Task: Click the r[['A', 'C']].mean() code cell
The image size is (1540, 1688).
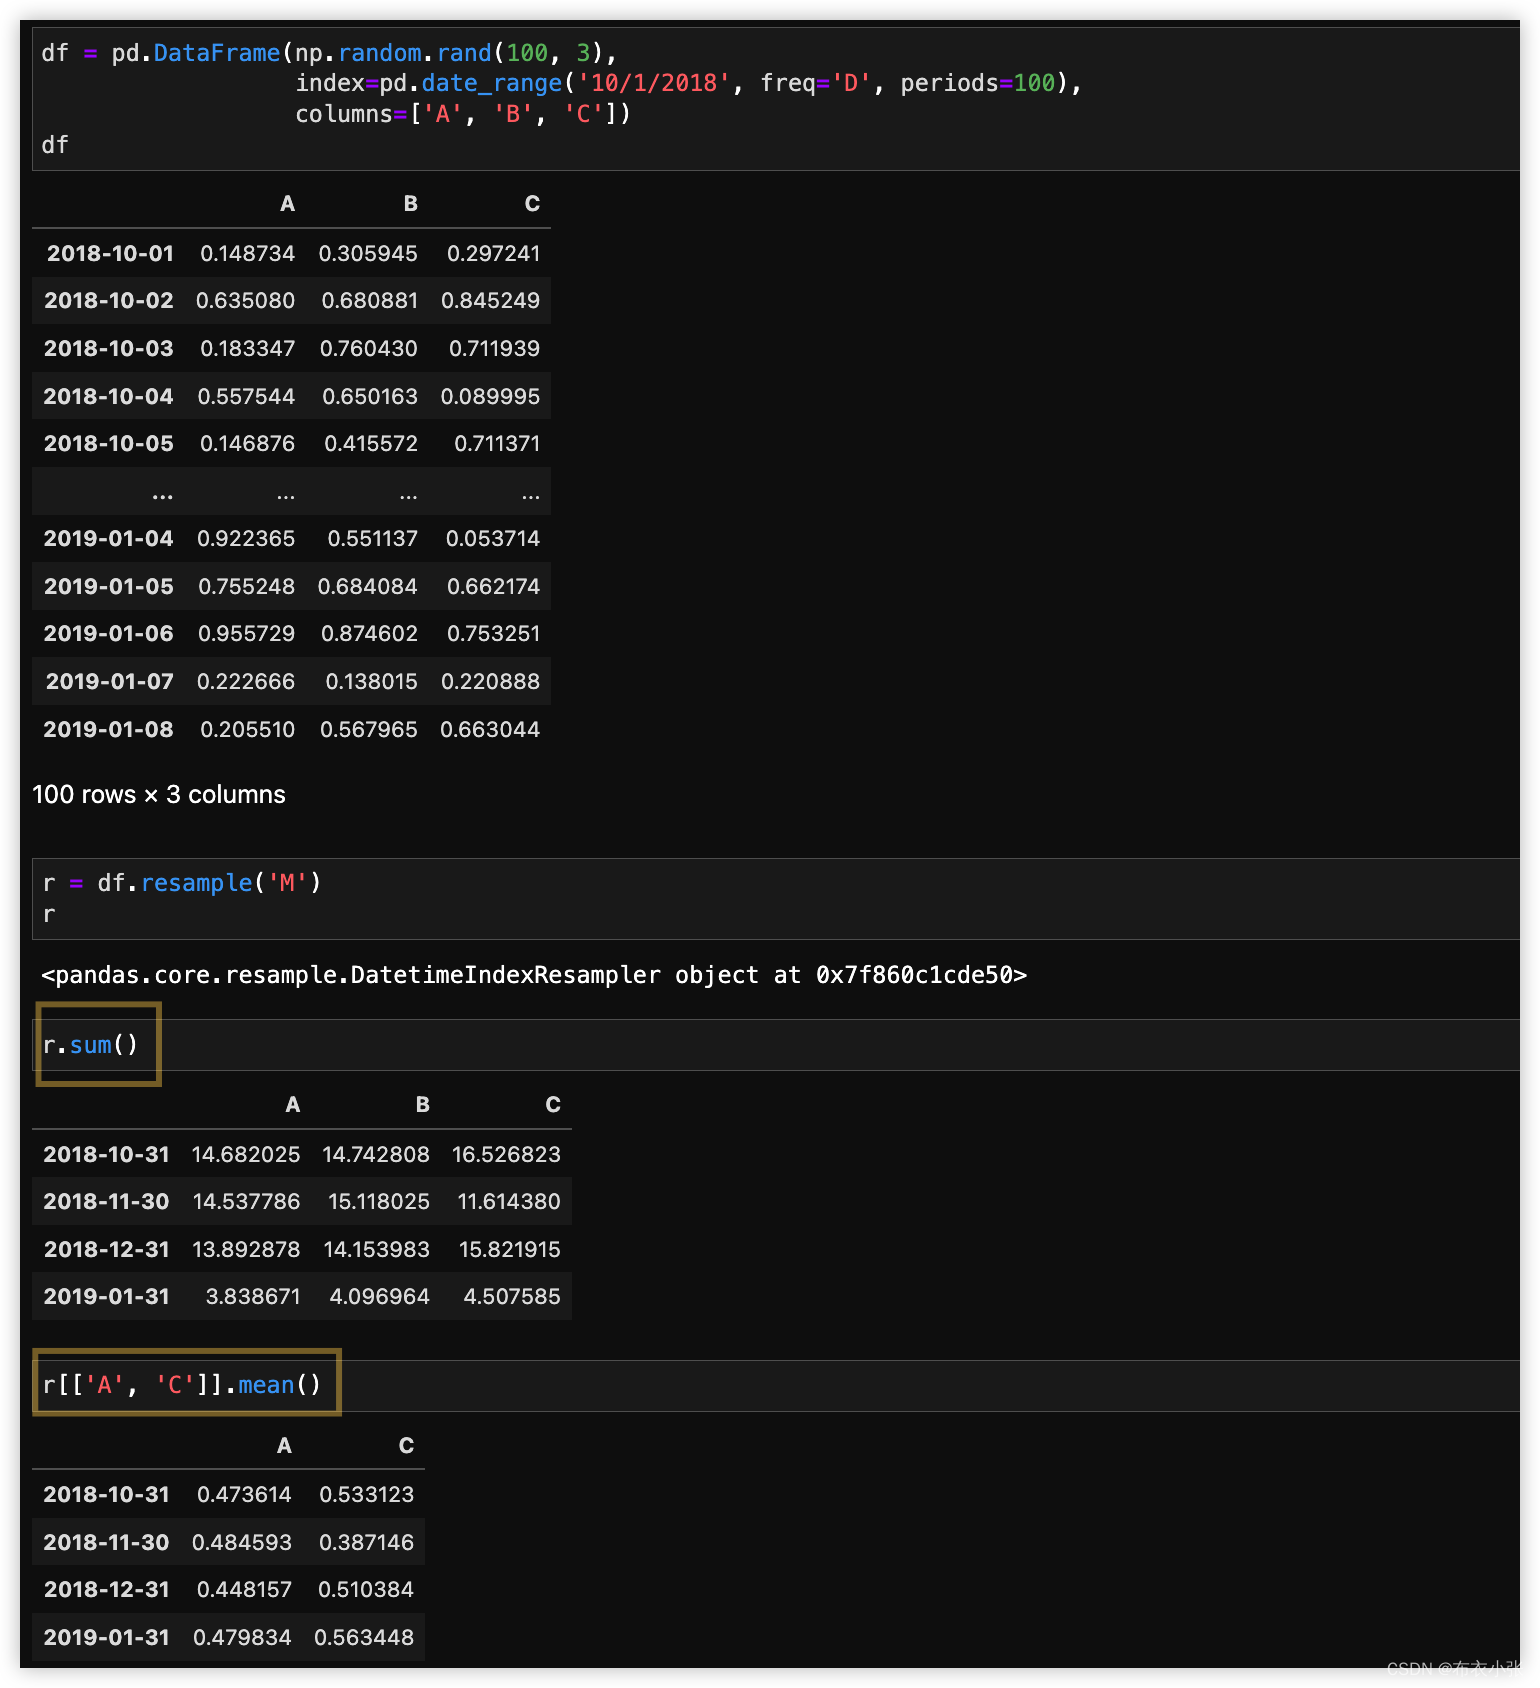Action: (x=776, y=1385)
